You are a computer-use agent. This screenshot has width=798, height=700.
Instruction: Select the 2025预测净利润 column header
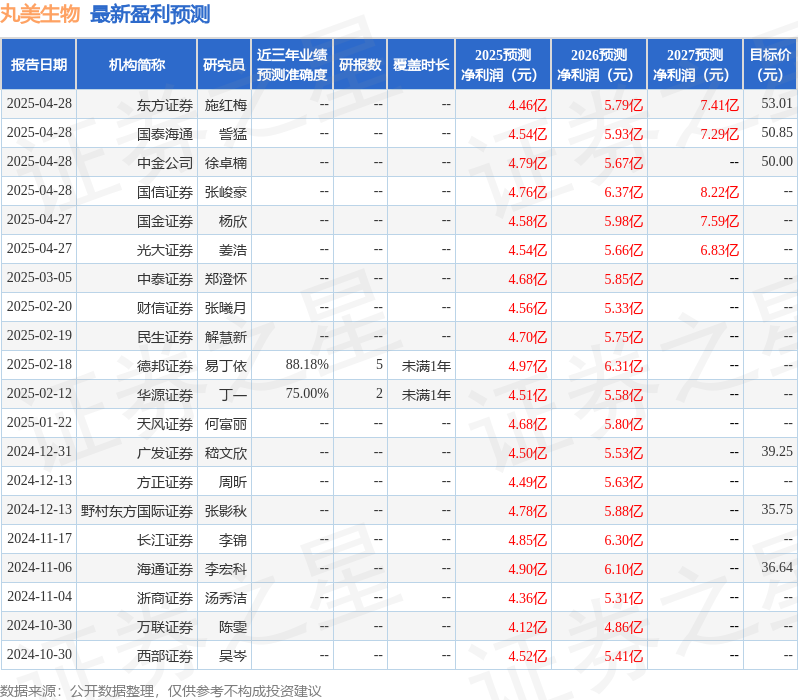503,65
